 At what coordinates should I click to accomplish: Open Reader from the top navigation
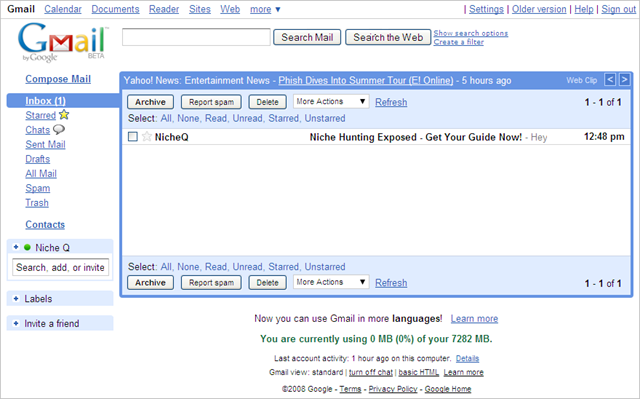click(164, 9)
